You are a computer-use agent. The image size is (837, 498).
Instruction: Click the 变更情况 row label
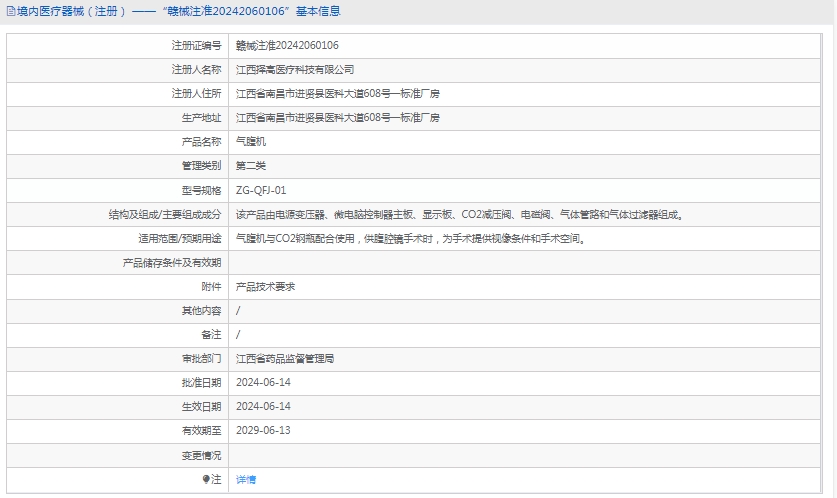click(x=201, y=455)
